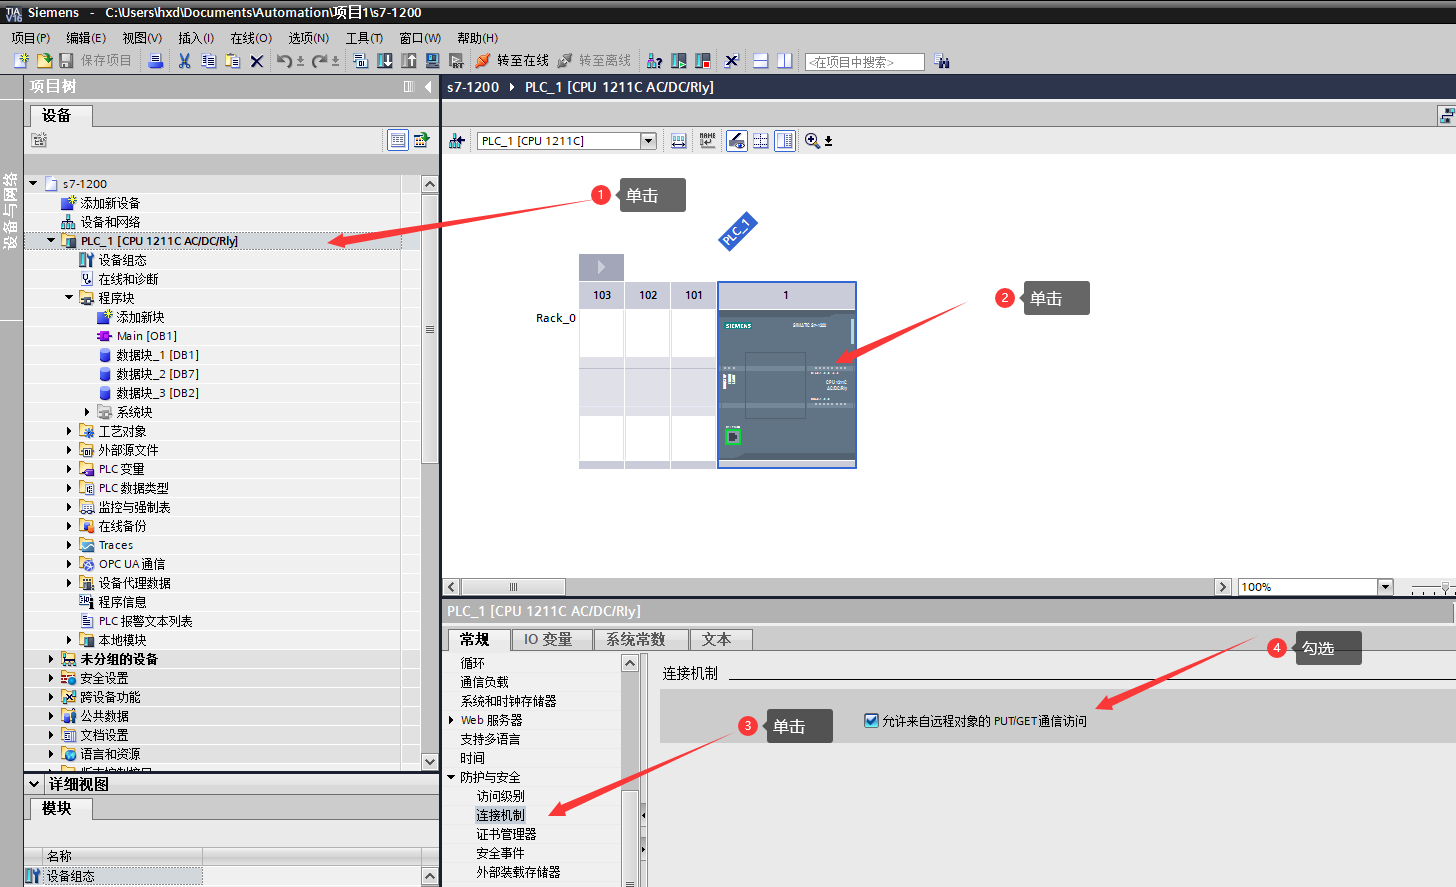
Task: Click the cut scissors icon
Action: point(184,61)
